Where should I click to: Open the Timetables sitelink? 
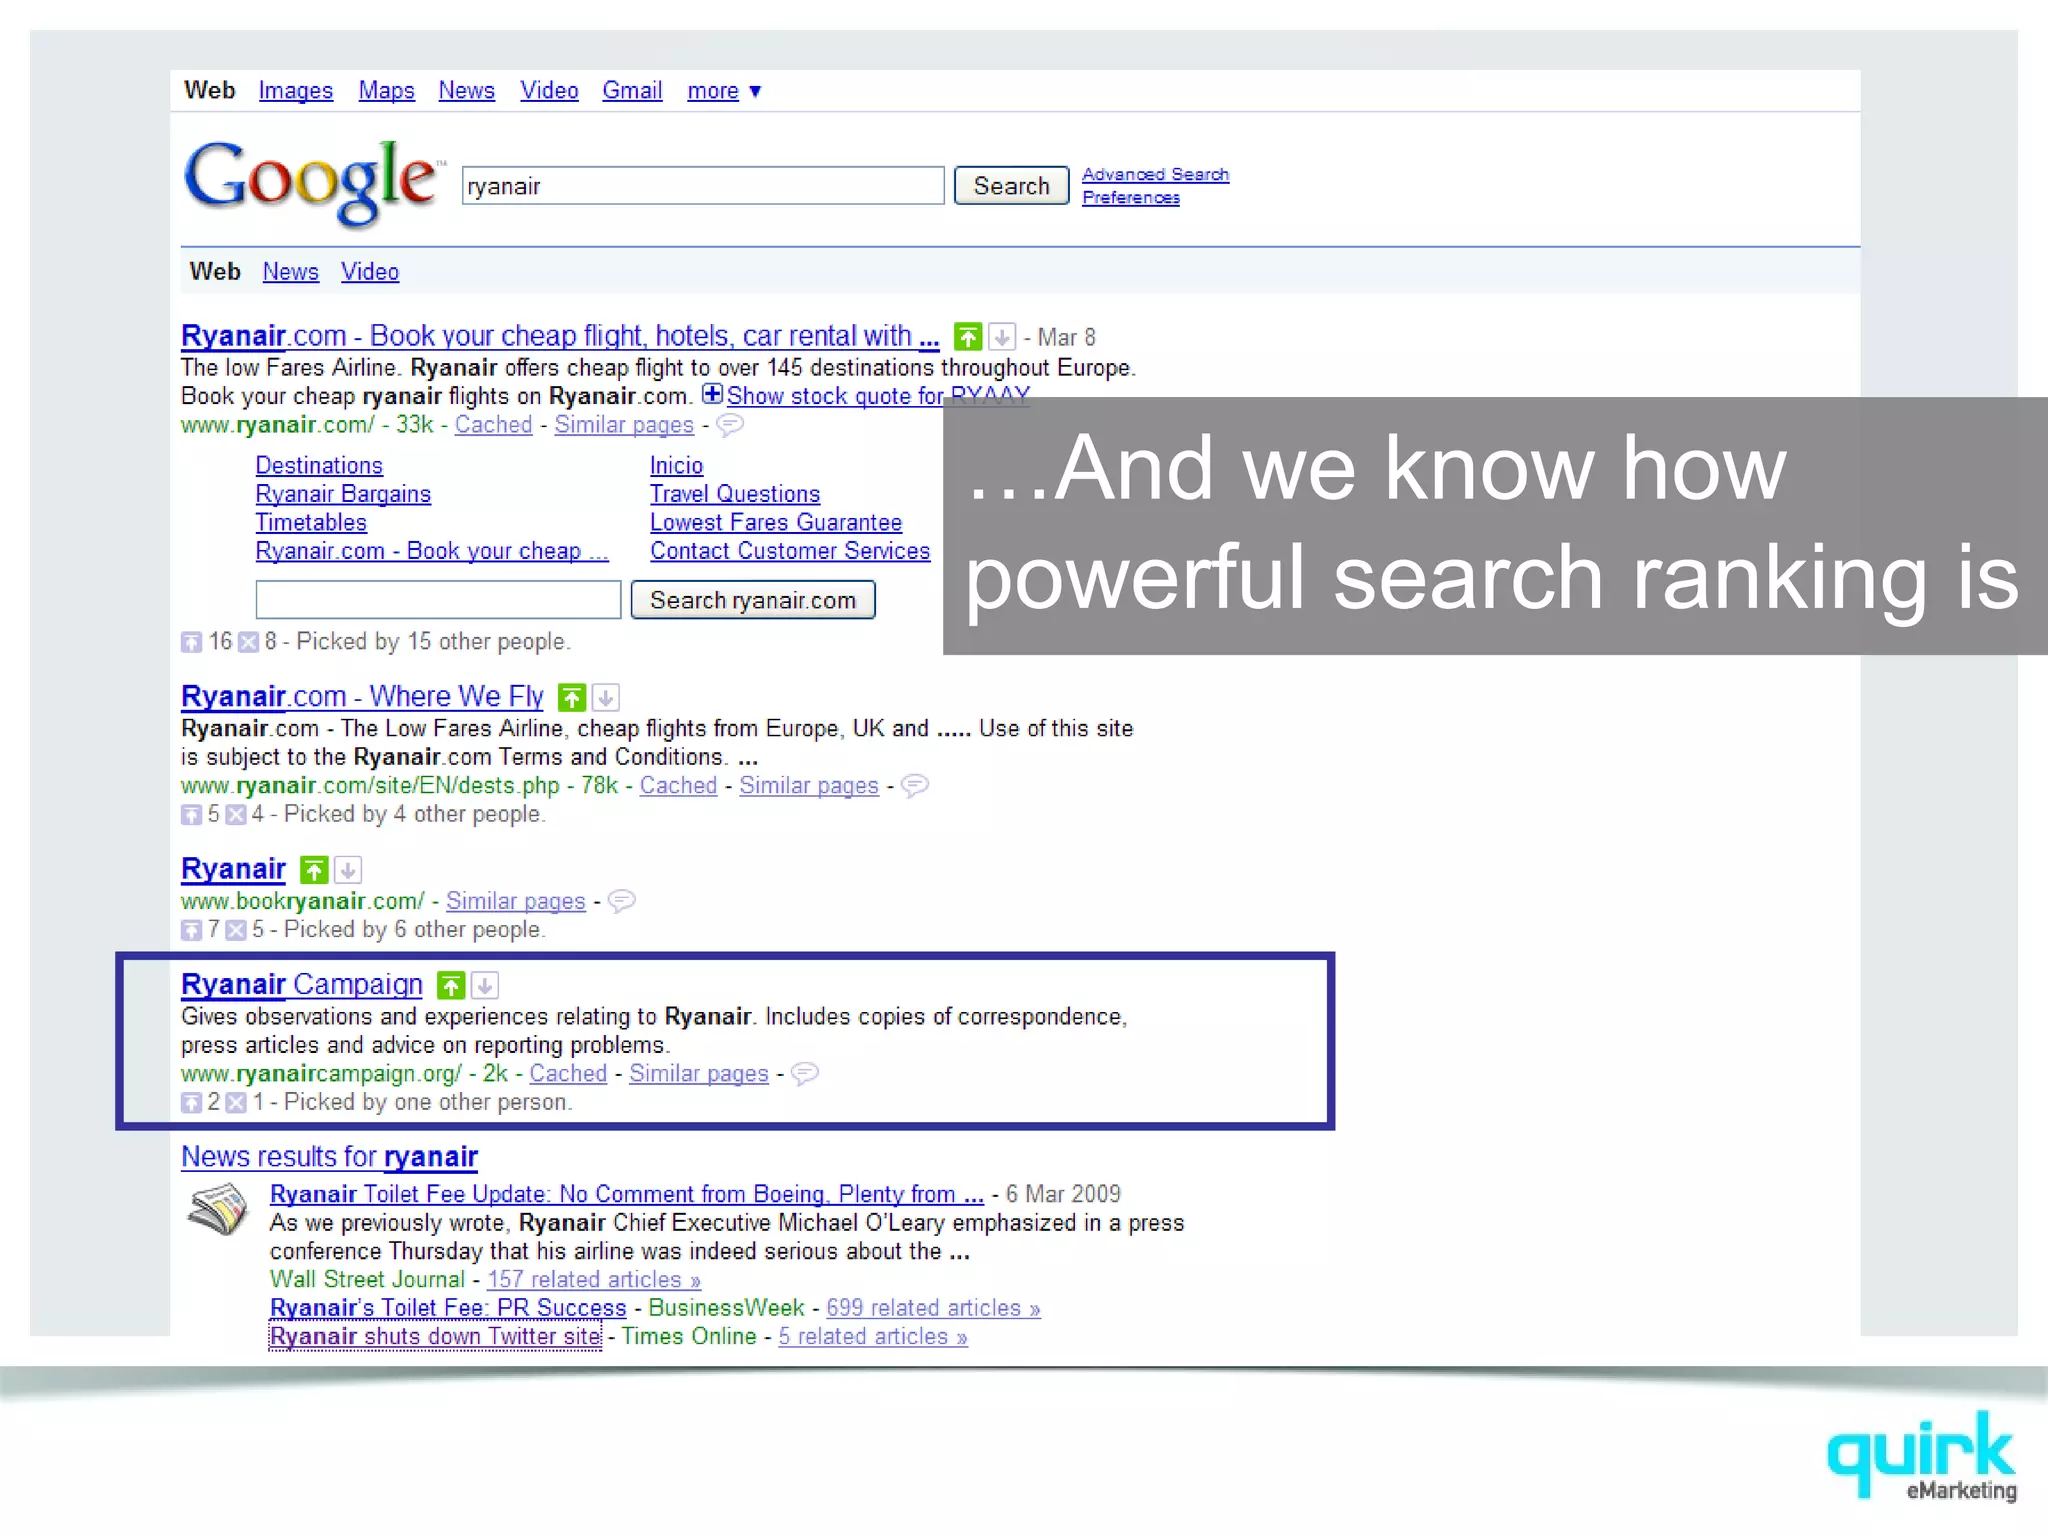point(311,523)
